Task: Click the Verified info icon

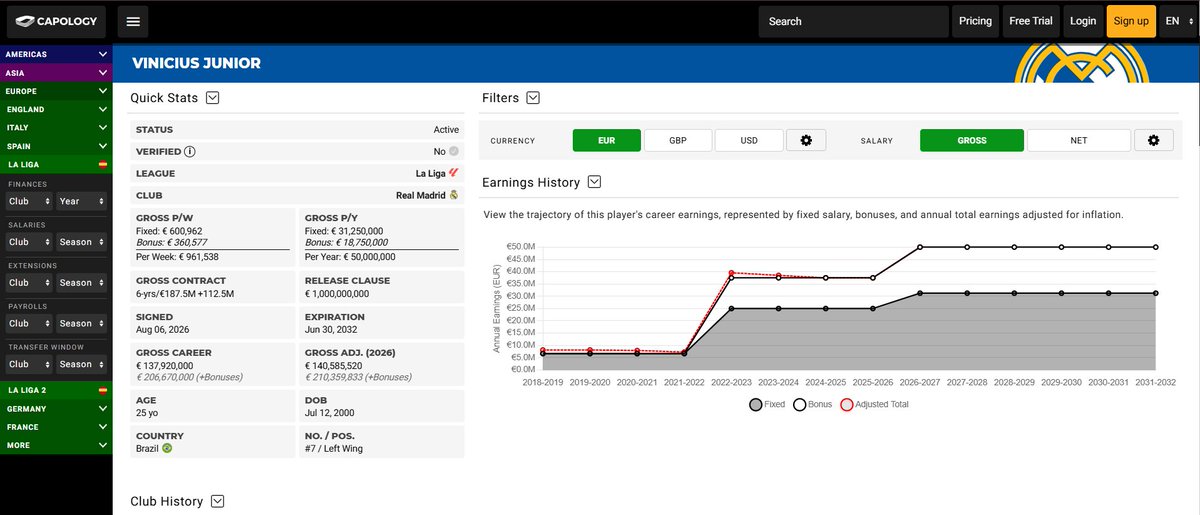Action: tap(190, 152)
